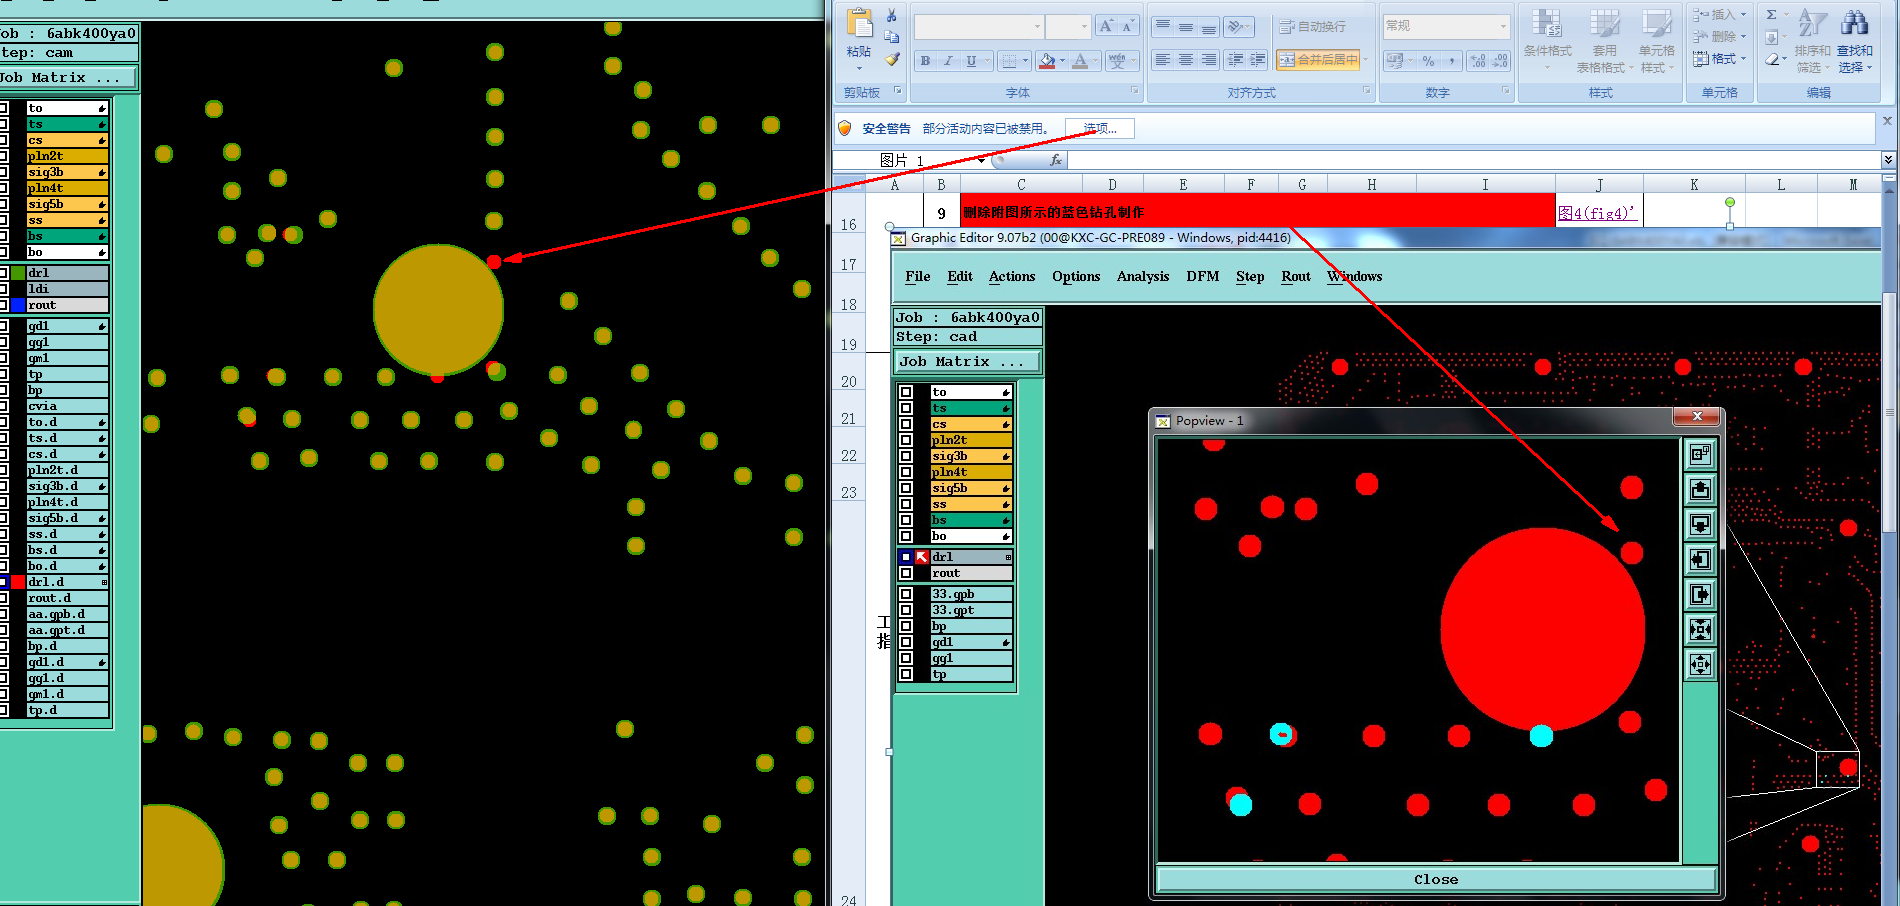Click the Options (选项...) security warning button
1900x906 pixels.
[1099, 128]
